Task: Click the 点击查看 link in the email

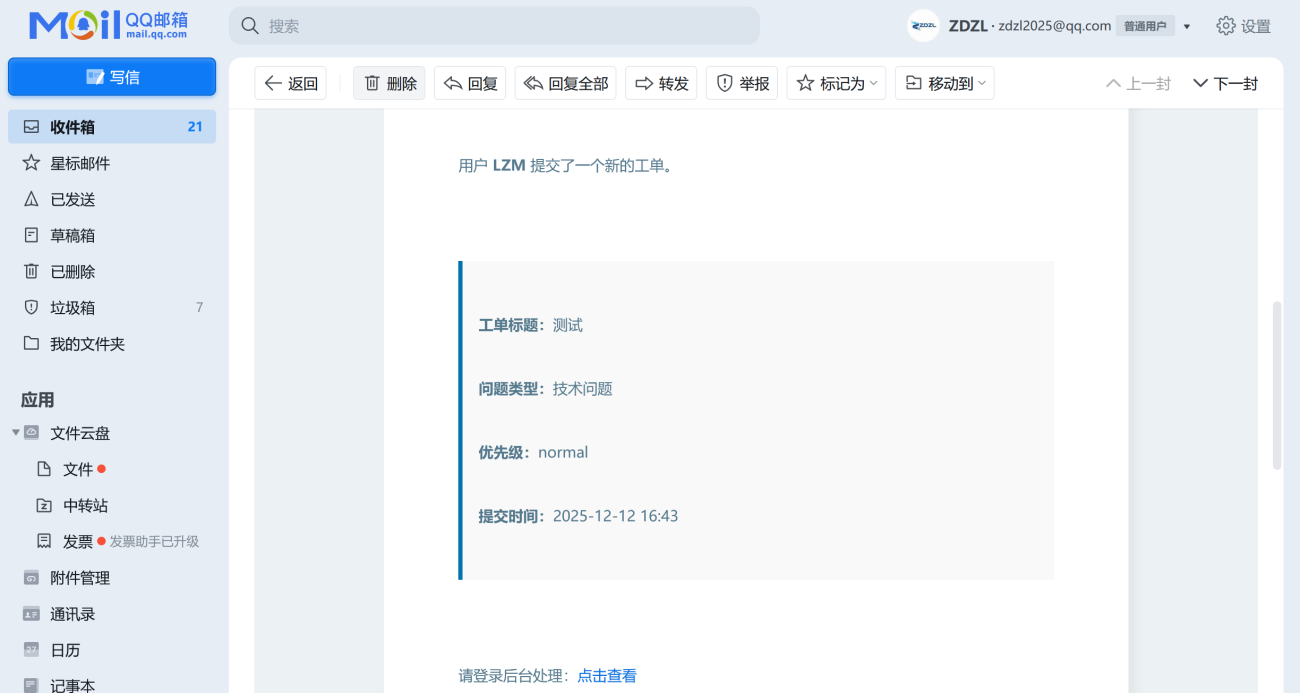Action: (606, 675)
